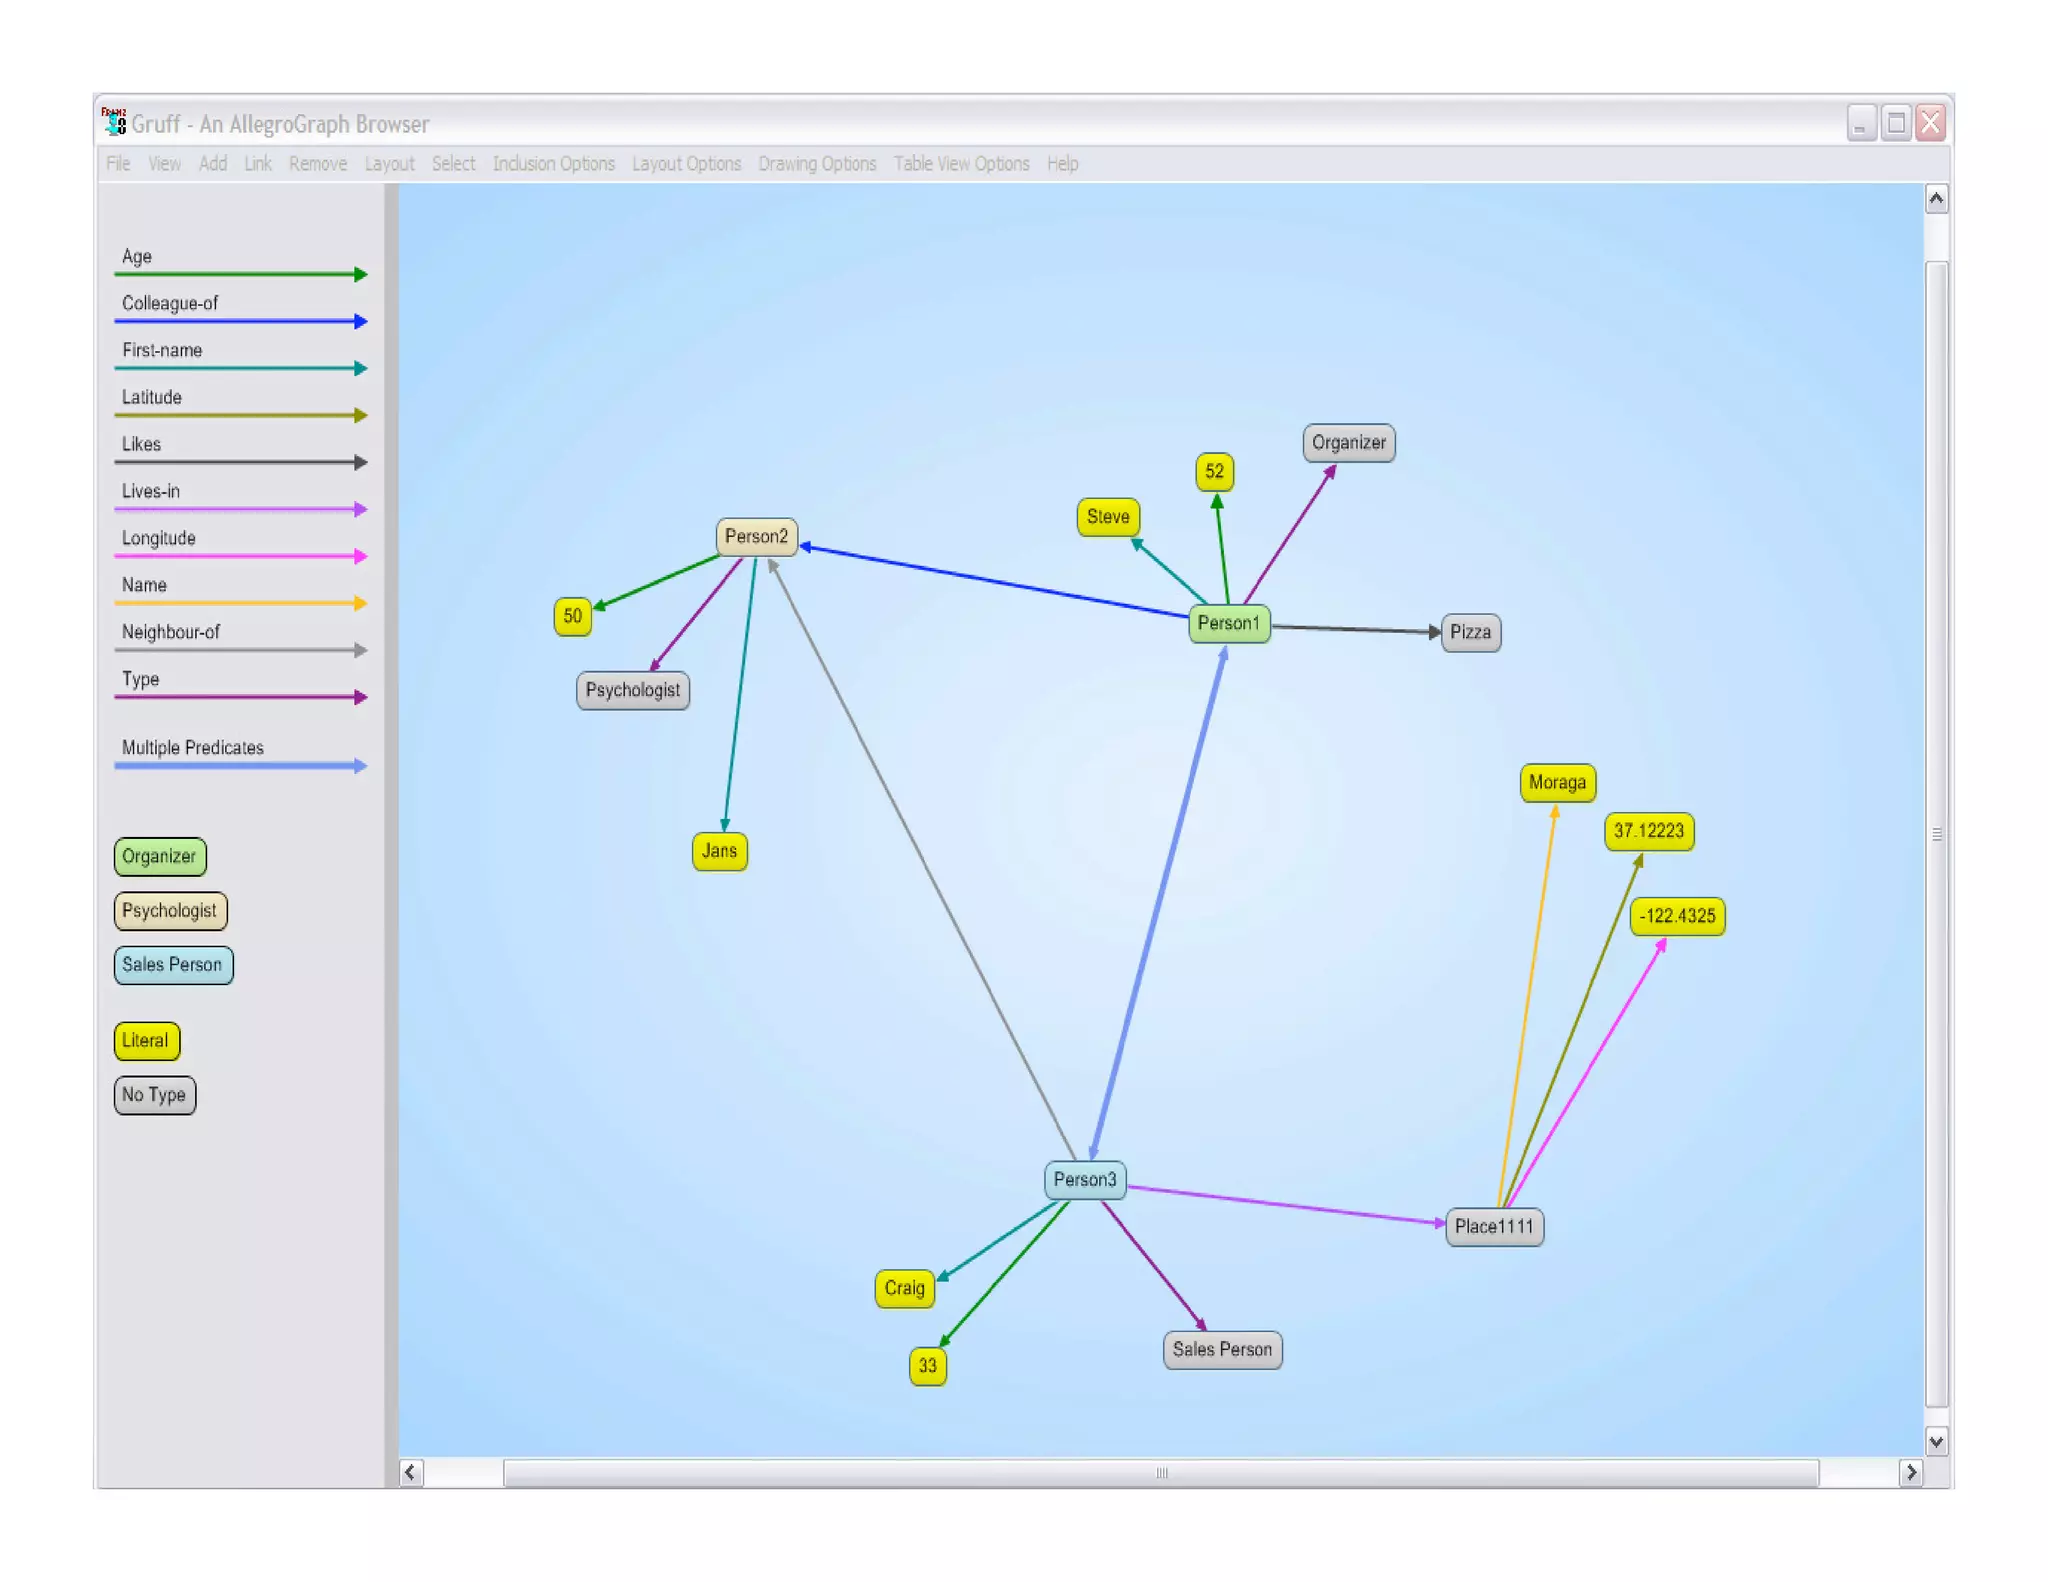The height and width of the screenshot is (1582, 2048).
Task: Click the Literal legend swatch
Action: click(x=146, y=1041)
